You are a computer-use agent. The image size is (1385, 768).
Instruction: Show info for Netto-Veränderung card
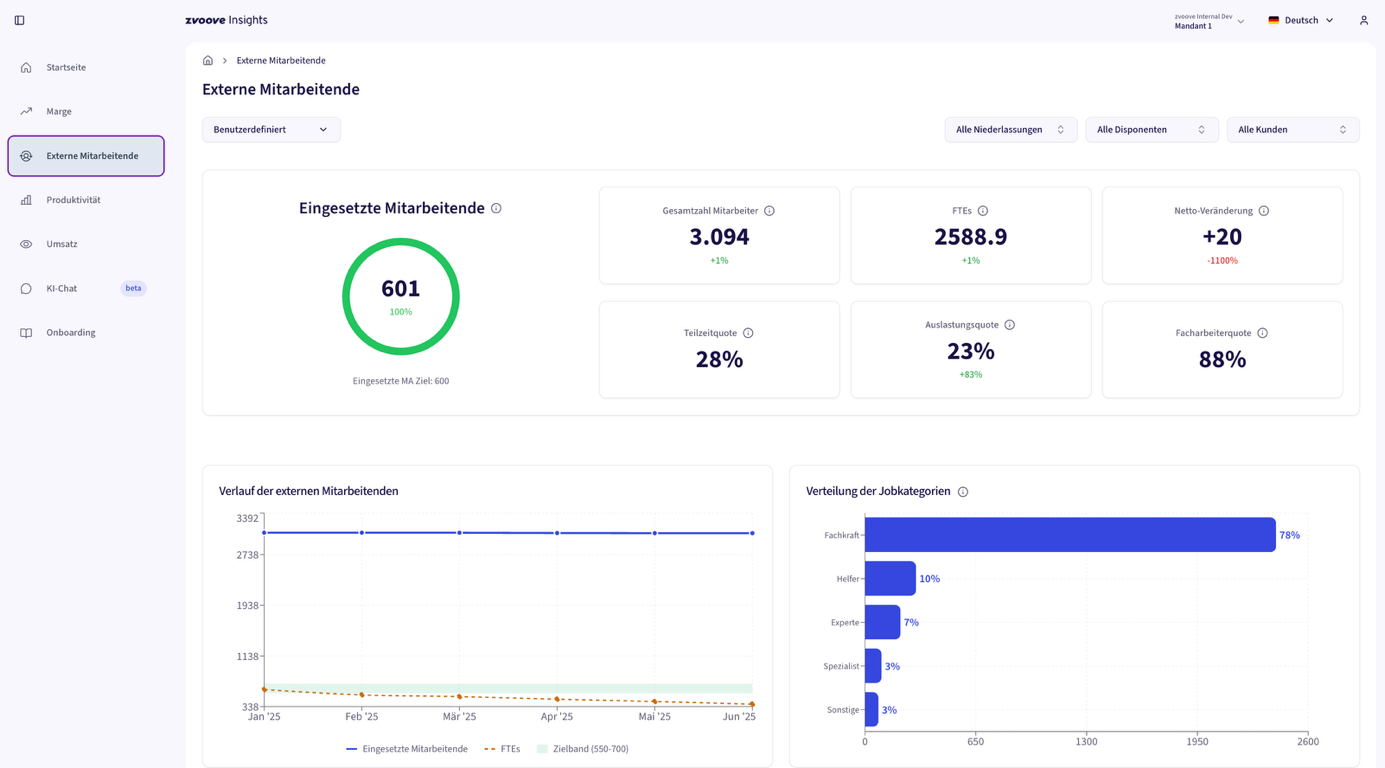1264,211
